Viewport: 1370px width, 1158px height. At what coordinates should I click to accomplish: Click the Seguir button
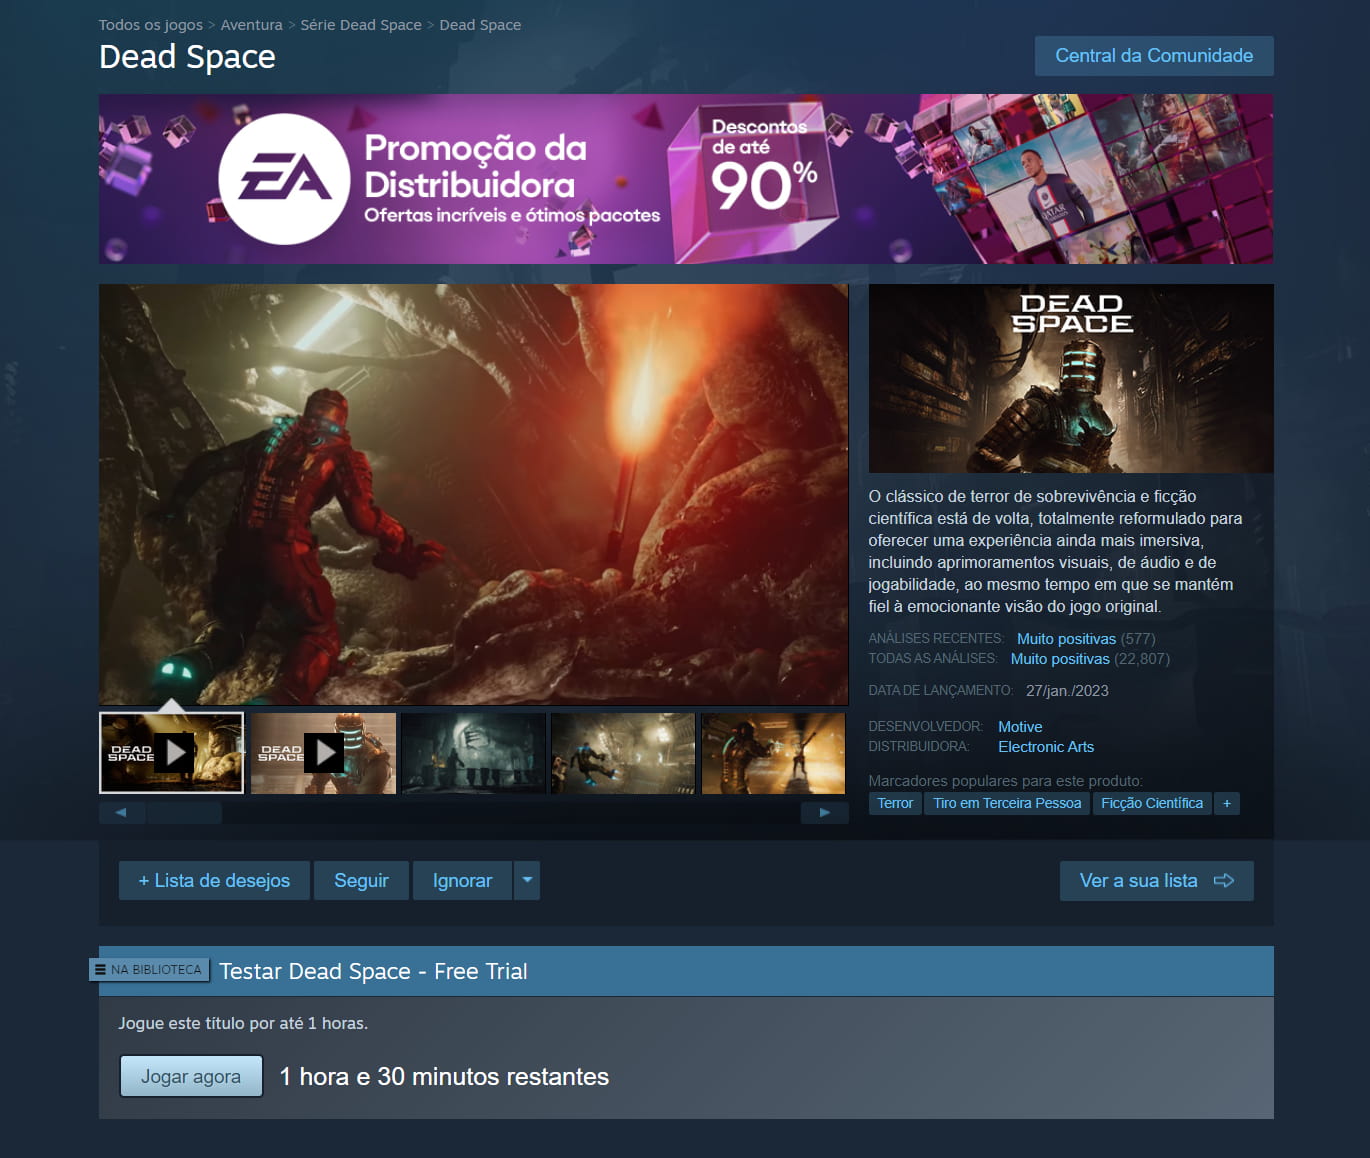point(361,881)
